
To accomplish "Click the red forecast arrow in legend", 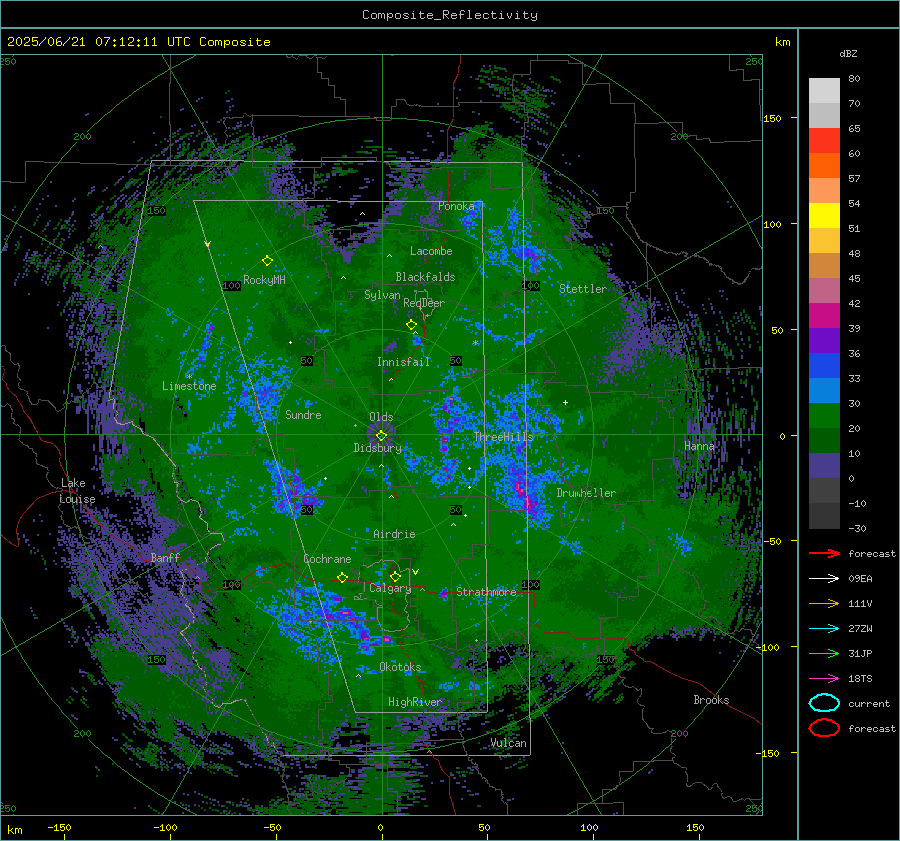I will click(824, 553).
